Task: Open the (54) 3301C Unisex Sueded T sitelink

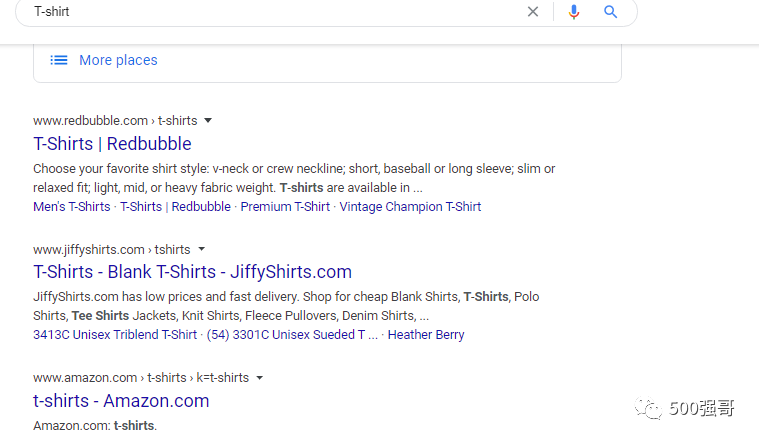Action: pyautogui.click(x=292, y=335)
